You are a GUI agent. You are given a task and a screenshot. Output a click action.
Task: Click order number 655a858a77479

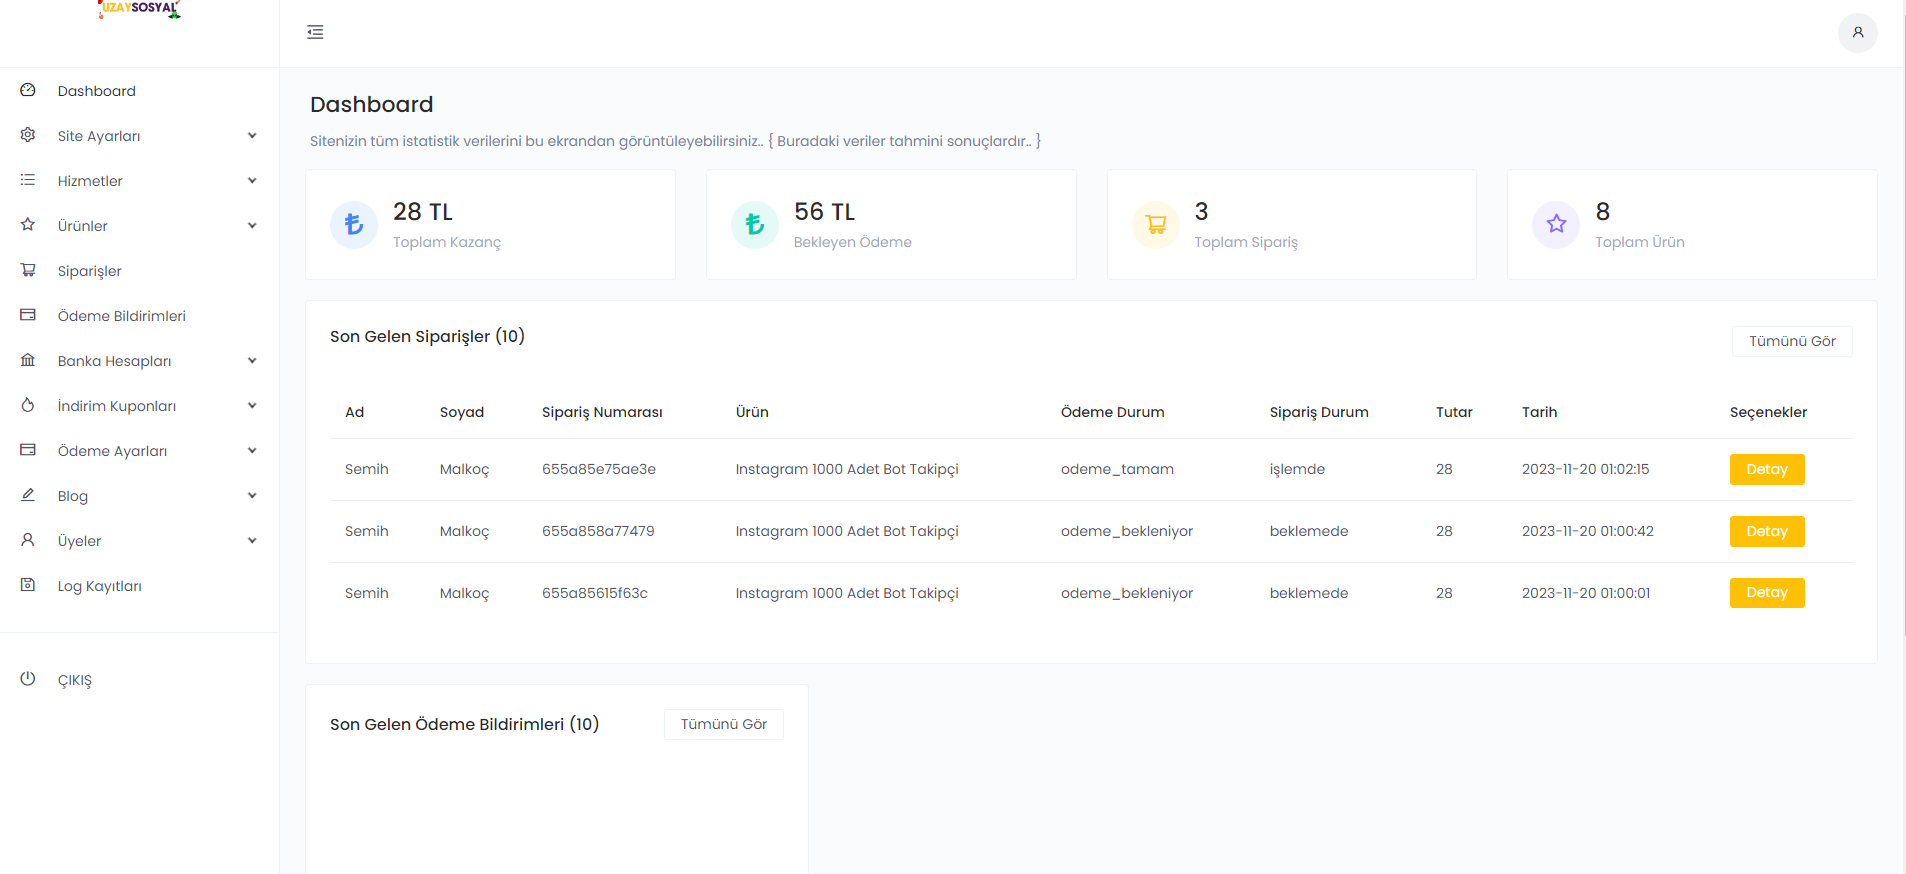(x=598, y=531)
